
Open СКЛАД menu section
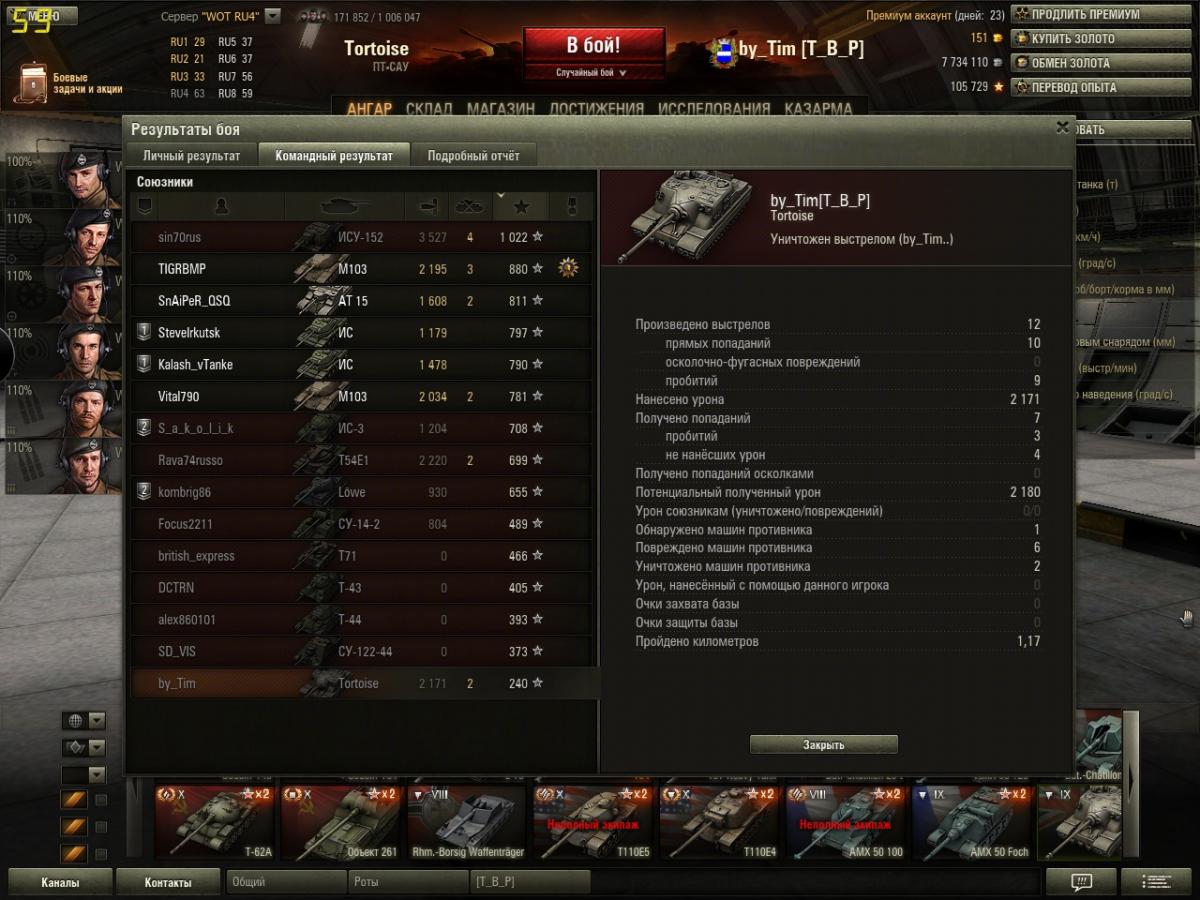pyautogui.click(x=430, y=109)
